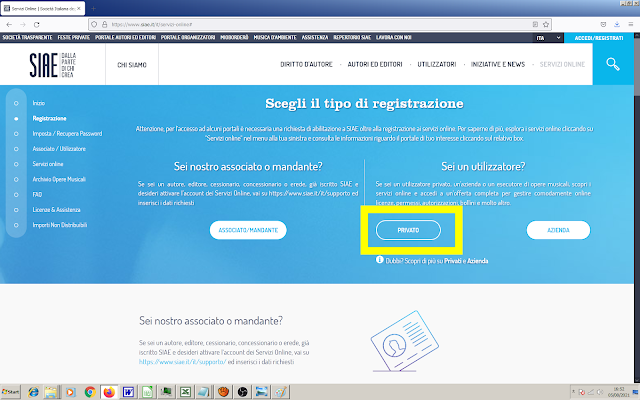Click the page vertical scrollbar
The height and width of the screenshot is (400, 640).
636,208
